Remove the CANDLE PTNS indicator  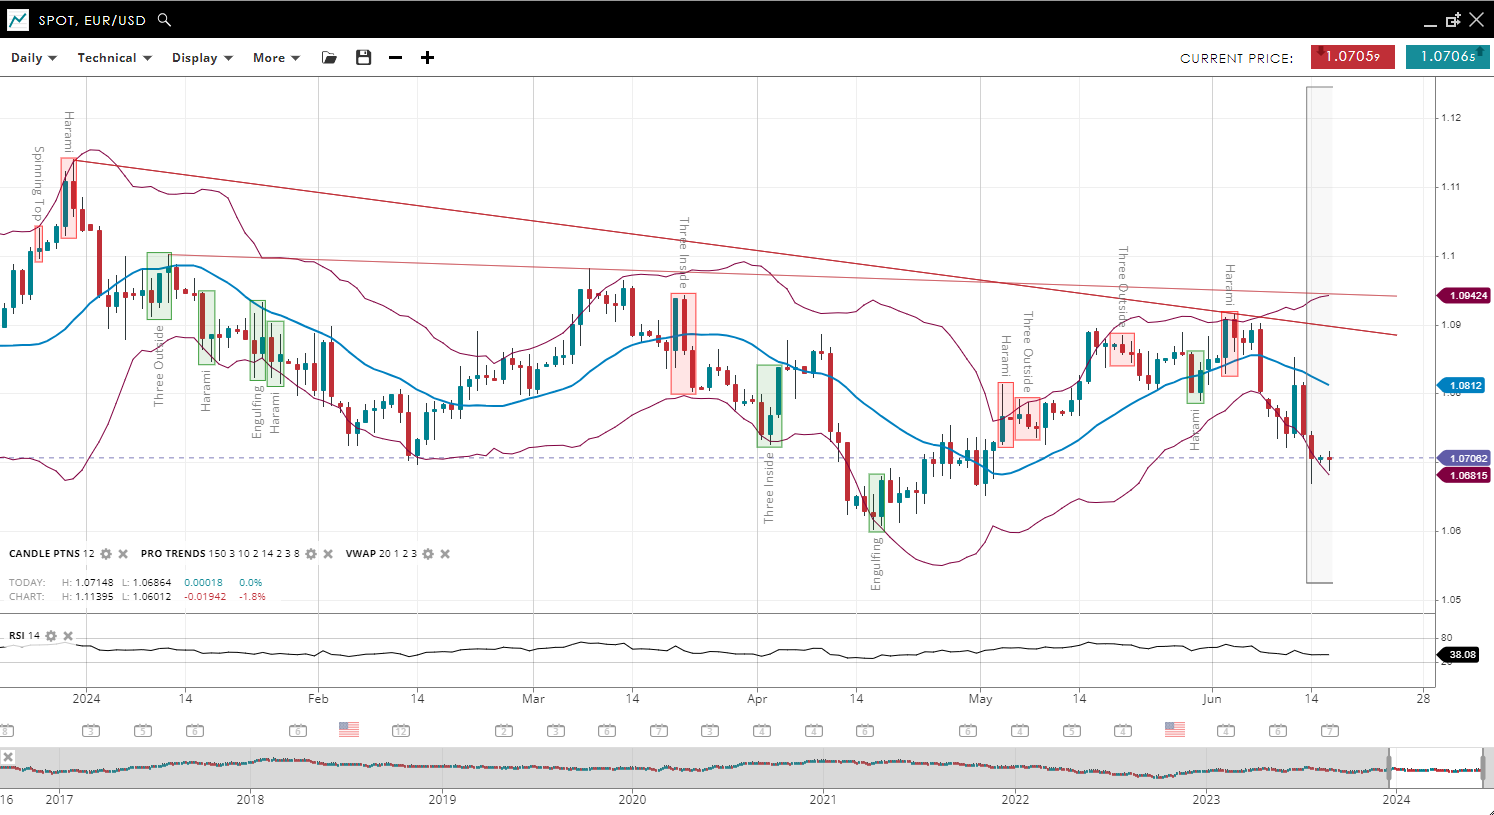tap(123, 554)
